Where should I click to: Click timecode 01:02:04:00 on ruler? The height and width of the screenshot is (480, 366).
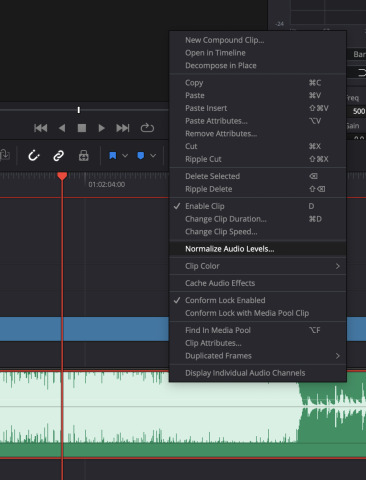(x=107, y=184)
